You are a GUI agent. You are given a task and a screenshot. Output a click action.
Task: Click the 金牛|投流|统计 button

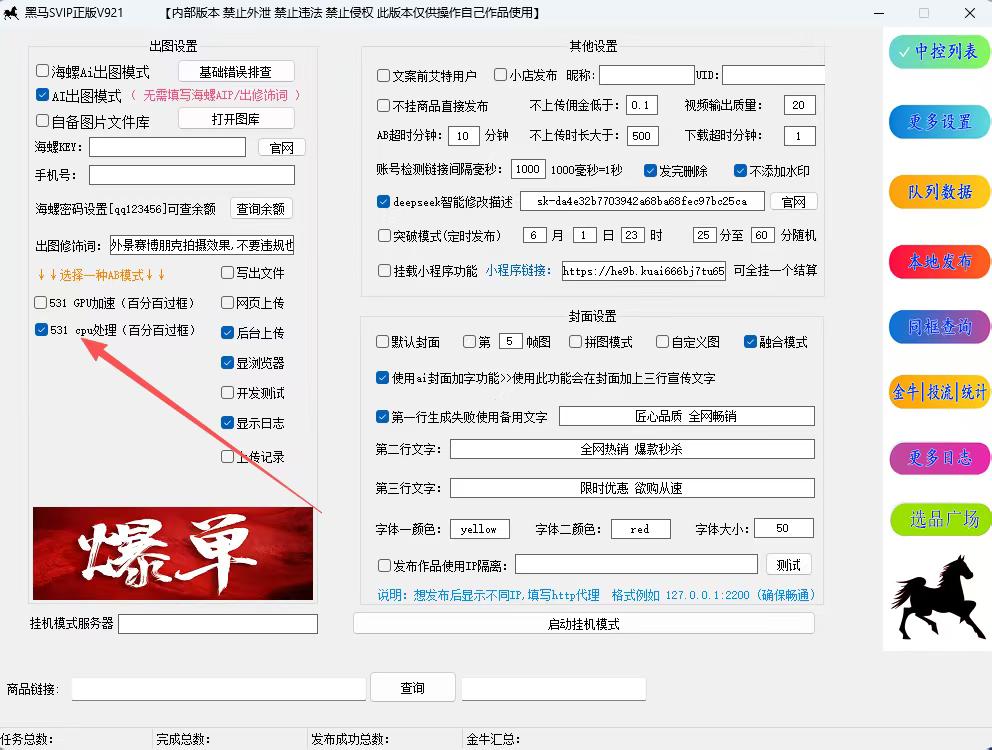939,392
